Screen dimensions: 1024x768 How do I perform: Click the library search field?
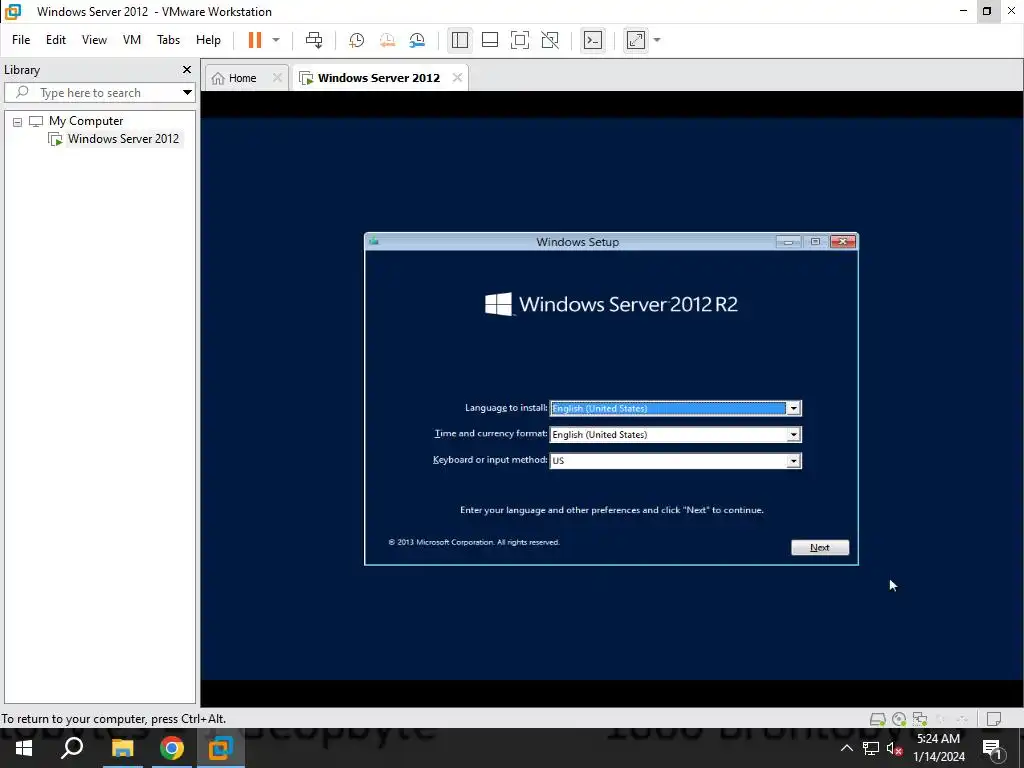91,93
